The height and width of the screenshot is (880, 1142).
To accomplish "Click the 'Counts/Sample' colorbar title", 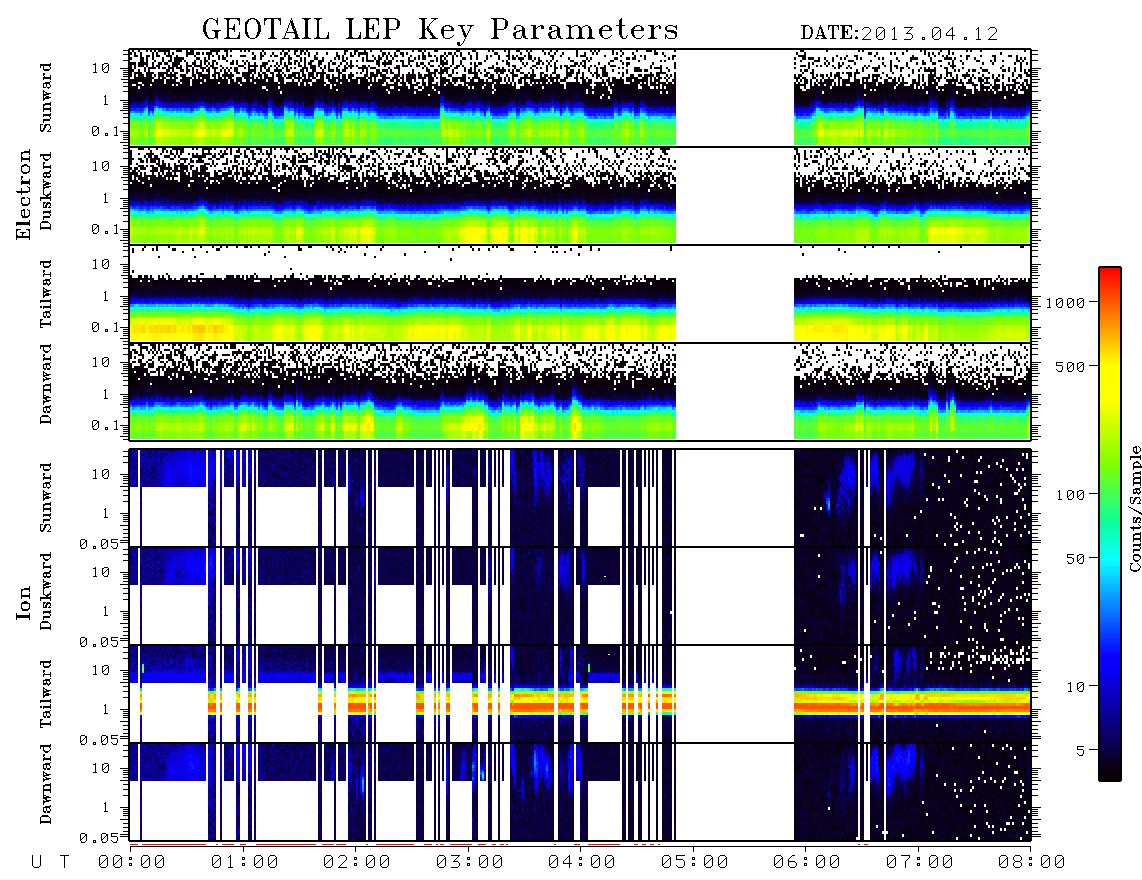I will pyautogui.click(x=1134, y=508).
